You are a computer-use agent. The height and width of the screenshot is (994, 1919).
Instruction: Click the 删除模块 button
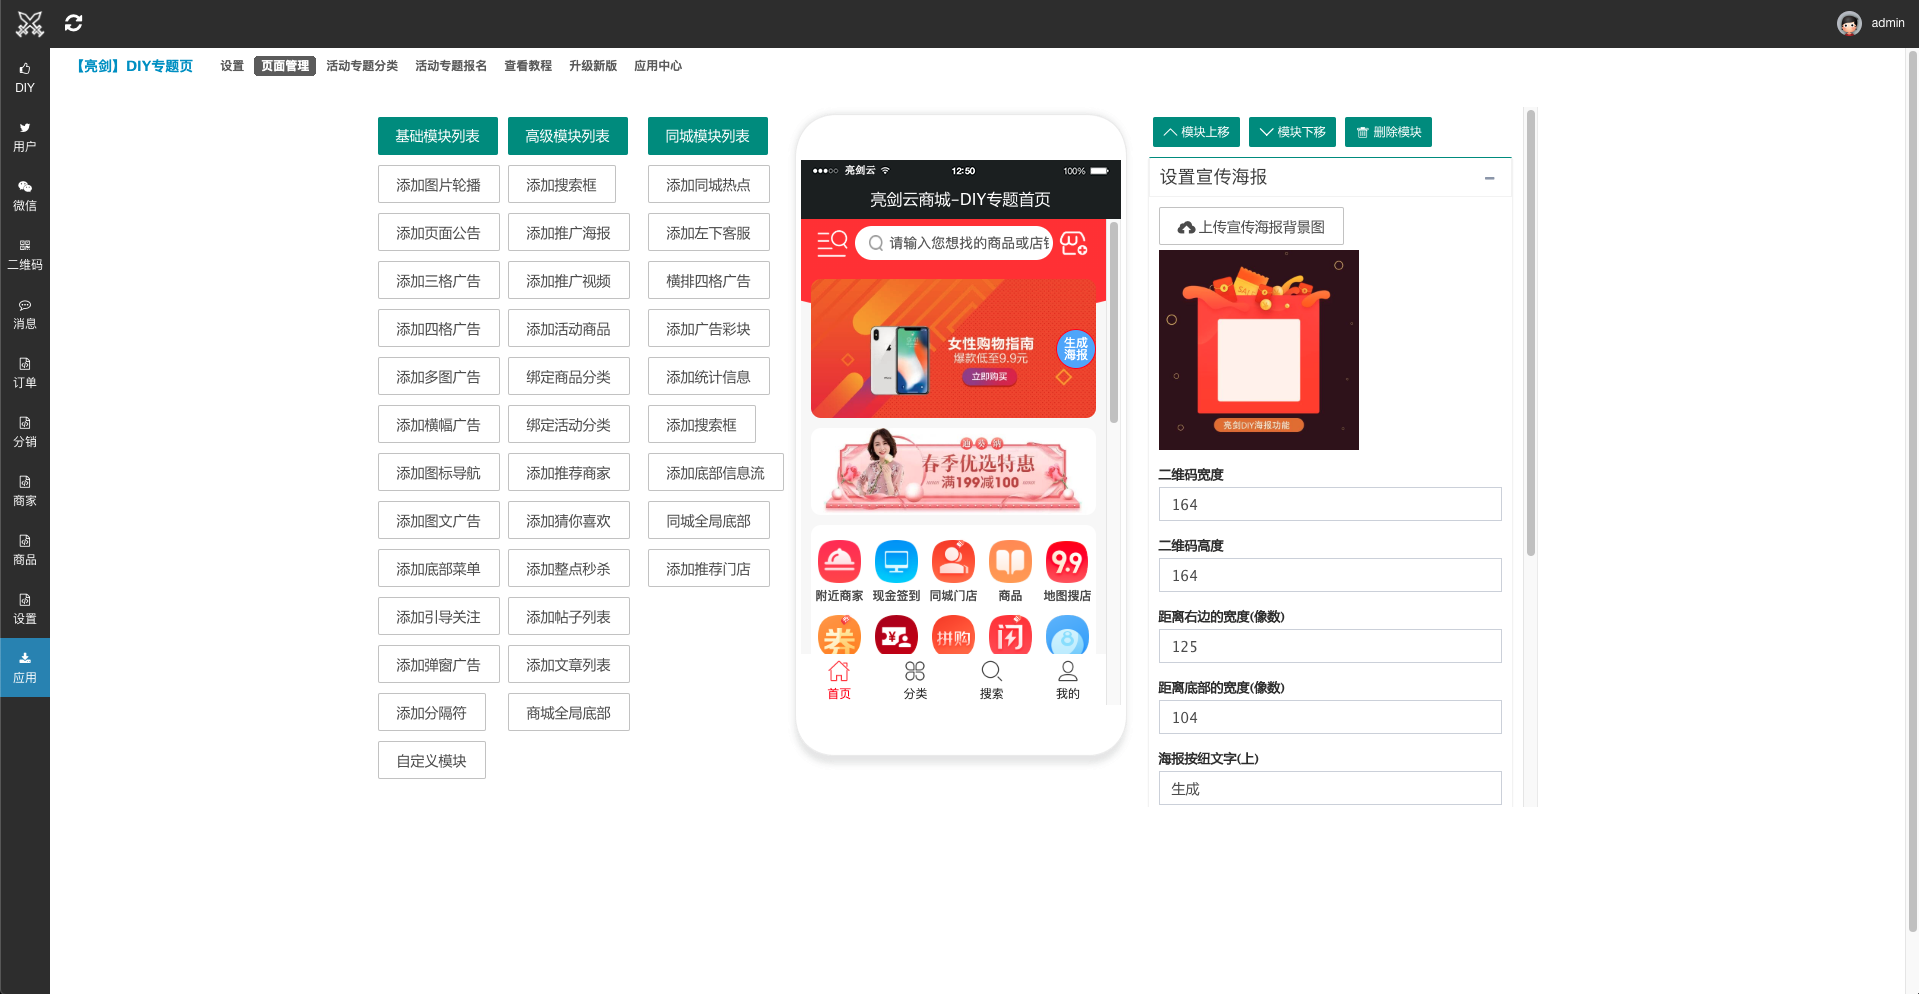[1388, 132]
